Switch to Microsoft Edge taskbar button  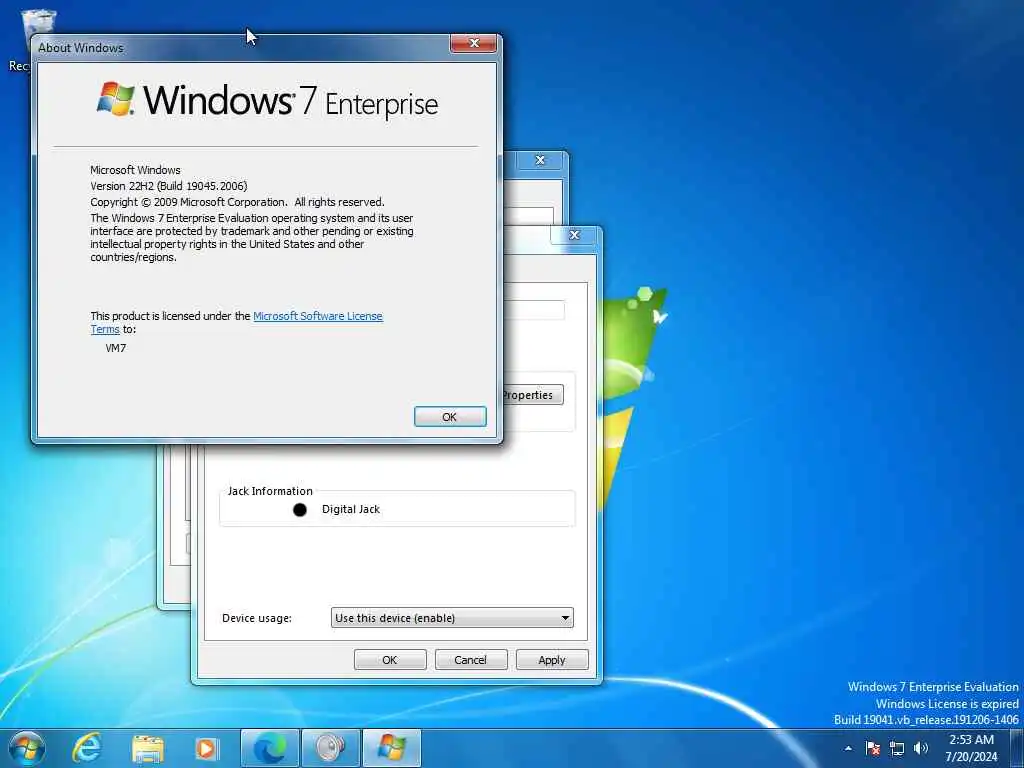click(x=270, y=748)
